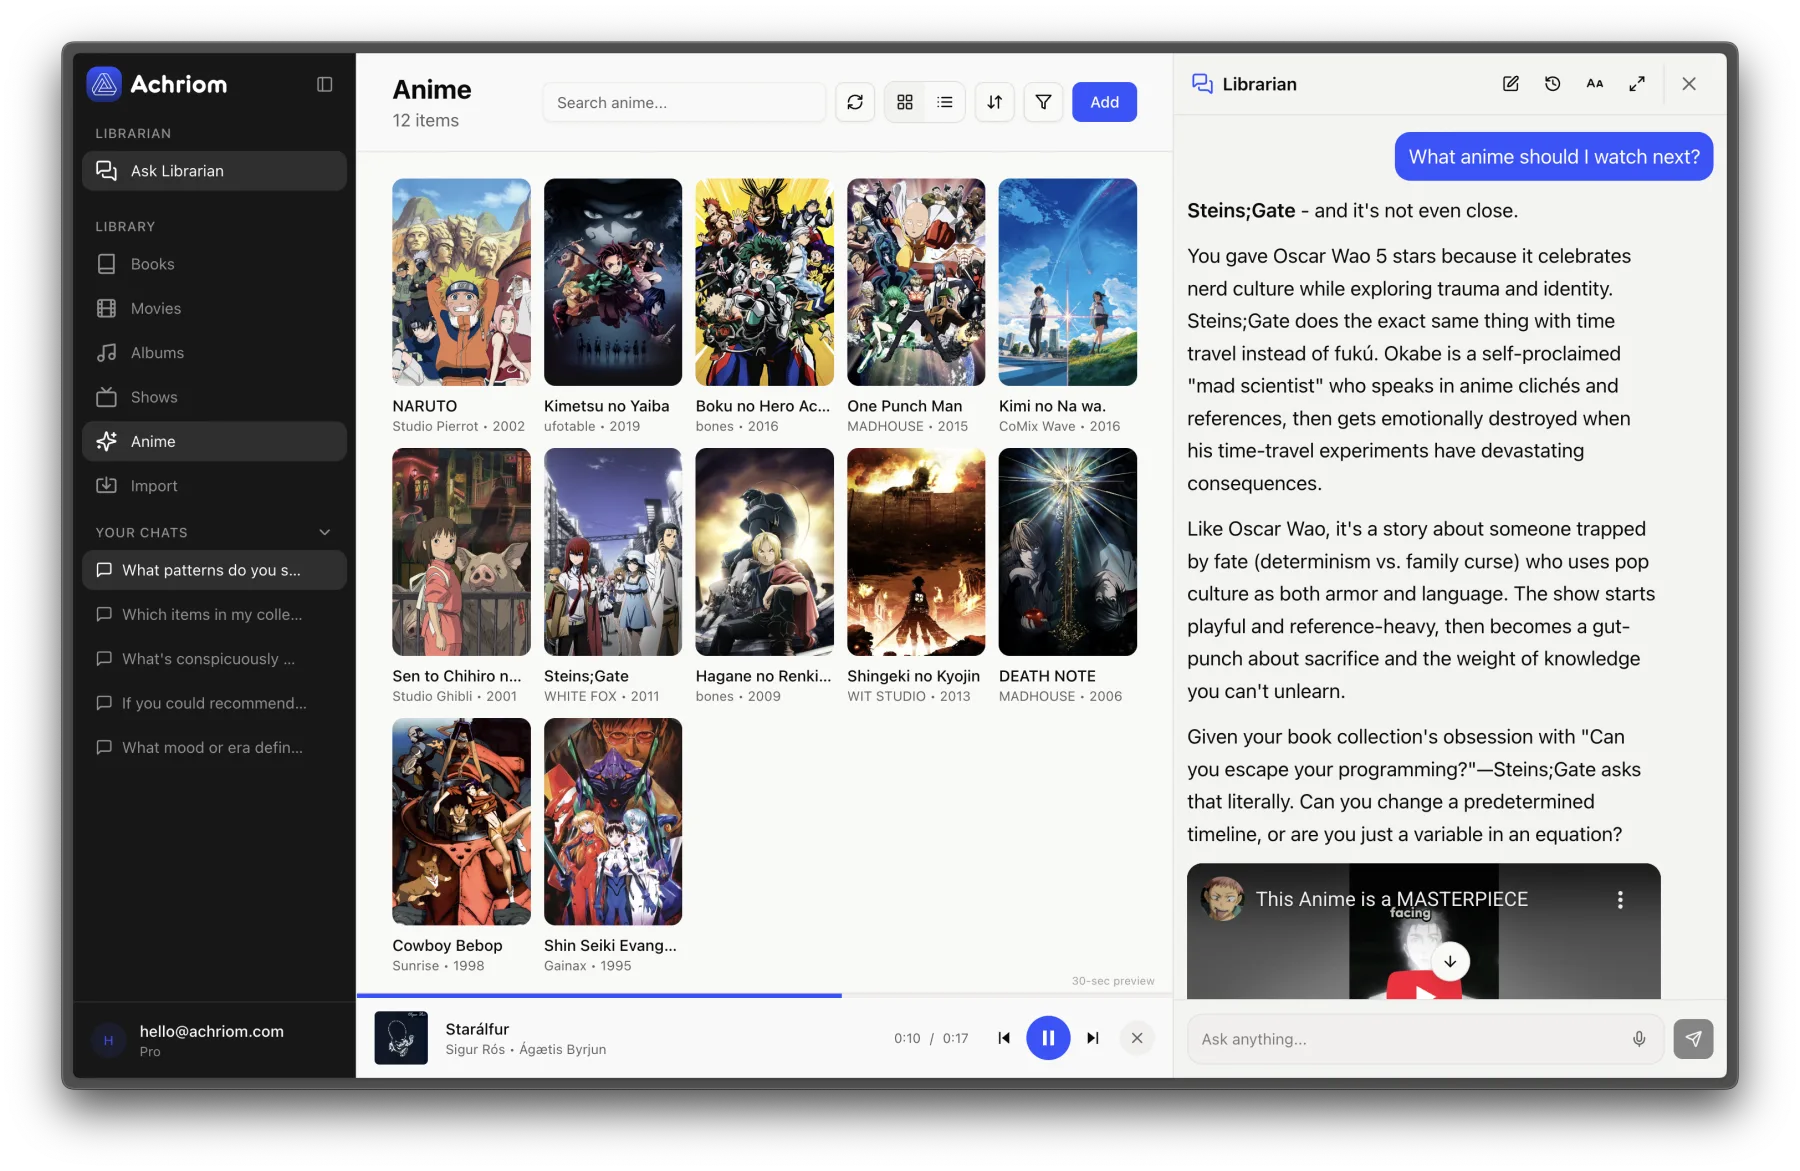Open the Albums library
1800x1171 pixels.
[214, 353]
